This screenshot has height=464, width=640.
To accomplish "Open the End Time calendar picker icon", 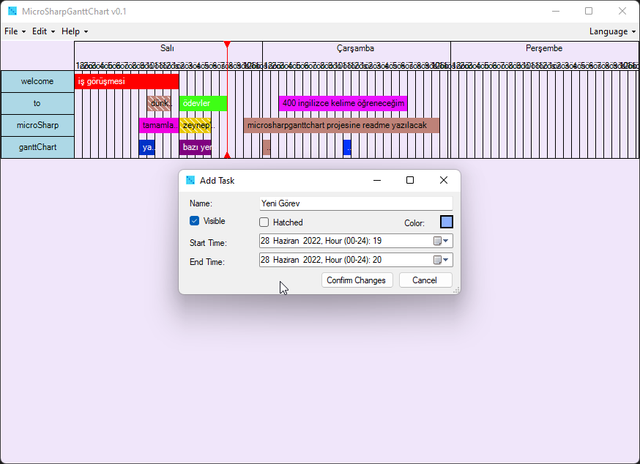I will [440, 260].
